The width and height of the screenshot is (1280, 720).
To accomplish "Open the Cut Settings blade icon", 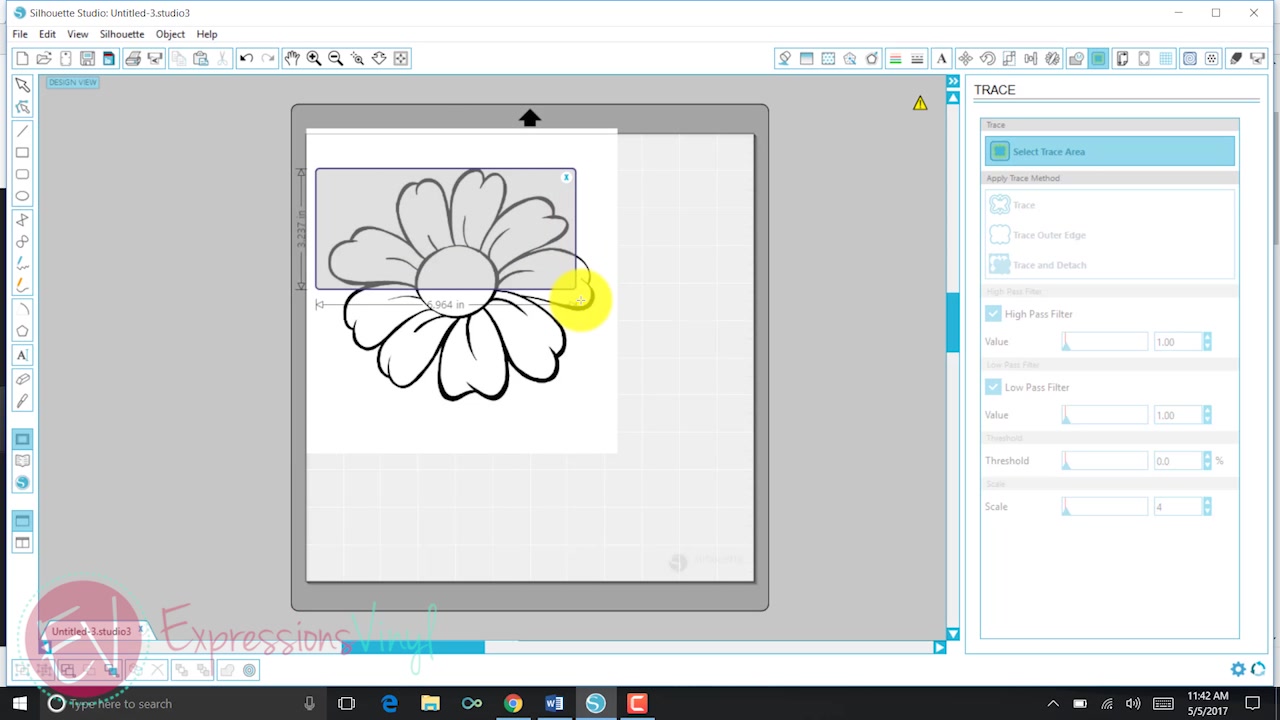I will [1236, 59].
